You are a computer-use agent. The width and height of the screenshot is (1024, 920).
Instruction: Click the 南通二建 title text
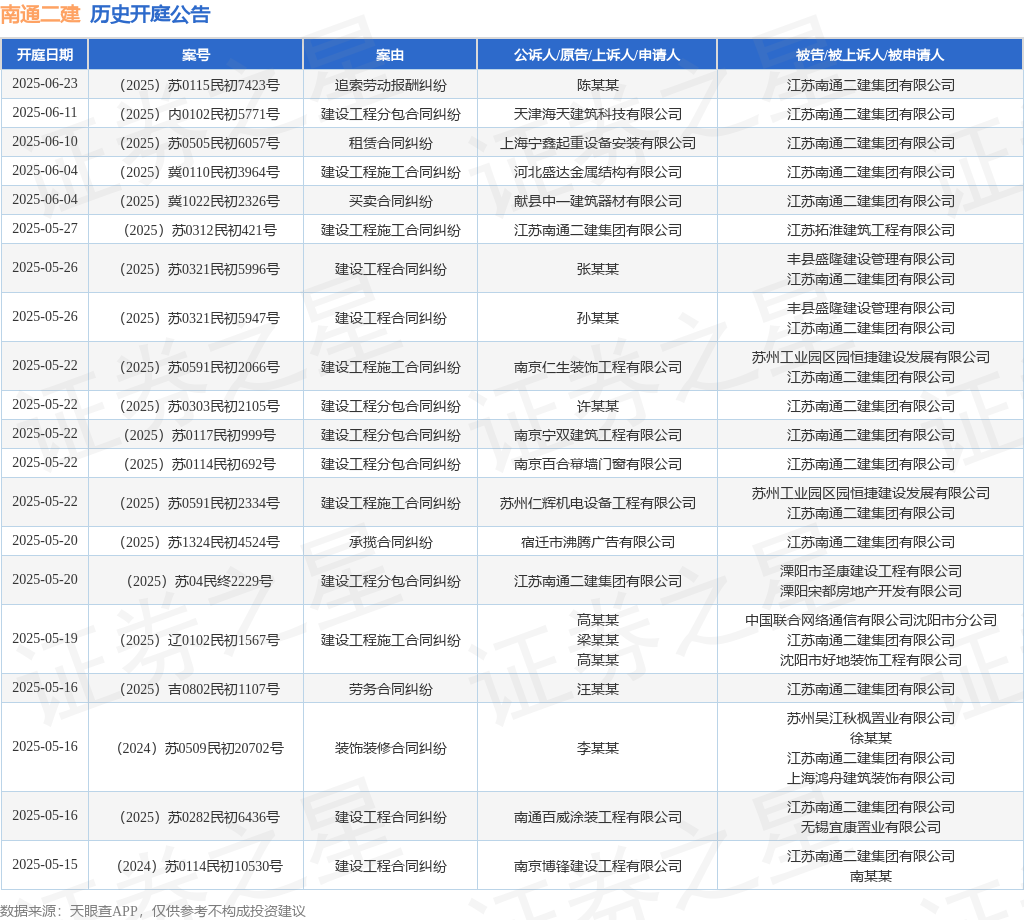(x=40, y=14)
